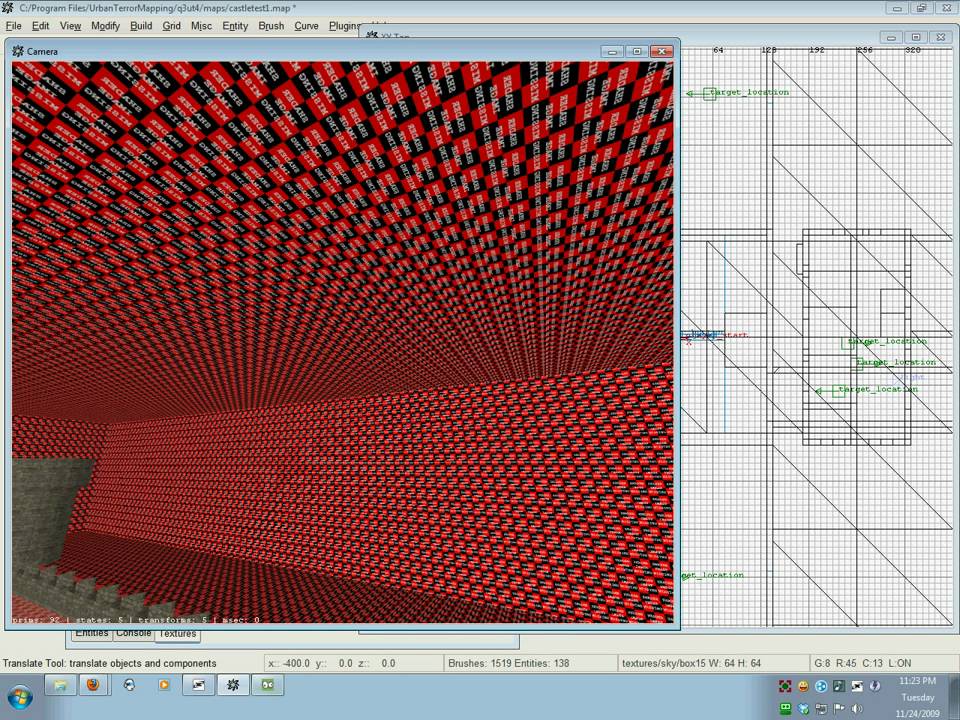Switch to the Console tab
This screenshot has height=720, width=960.
tap(133, 634)
